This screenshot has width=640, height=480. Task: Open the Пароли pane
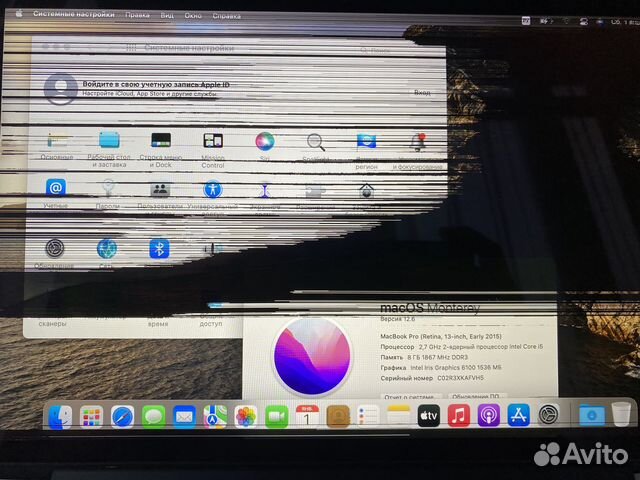coord(108,194)
